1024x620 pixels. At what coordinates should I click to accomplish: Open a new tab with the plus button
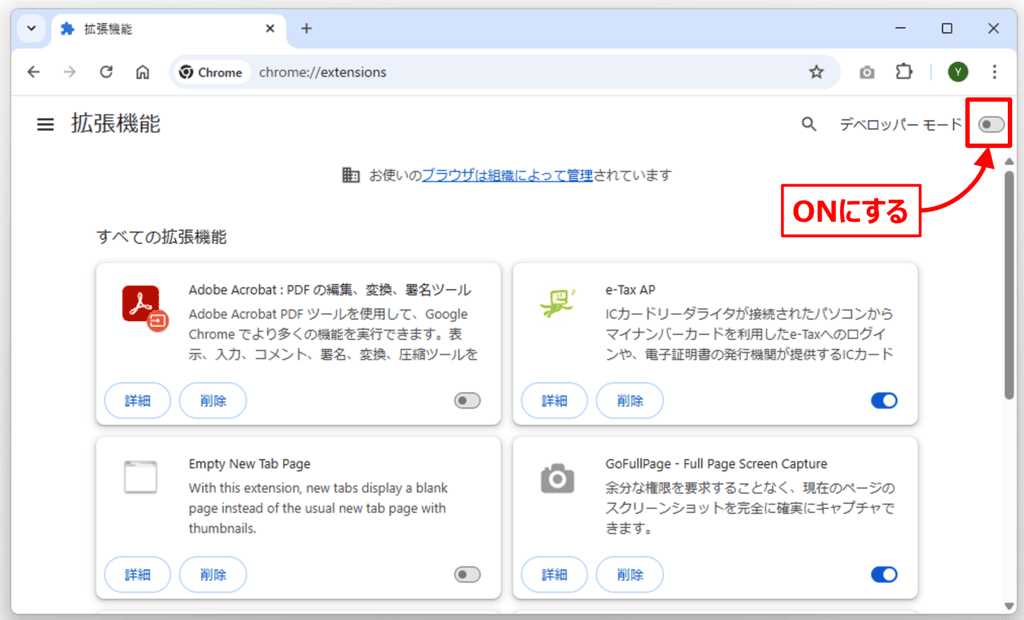click(306, 29)
